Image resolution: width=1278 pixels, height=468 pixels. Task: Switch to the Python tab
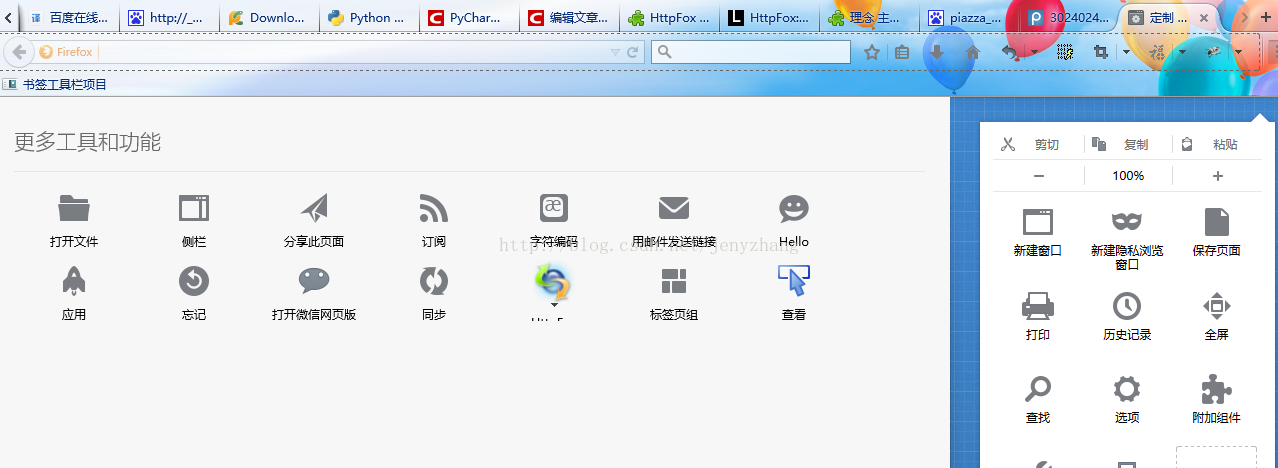click(x=369, y=17)
